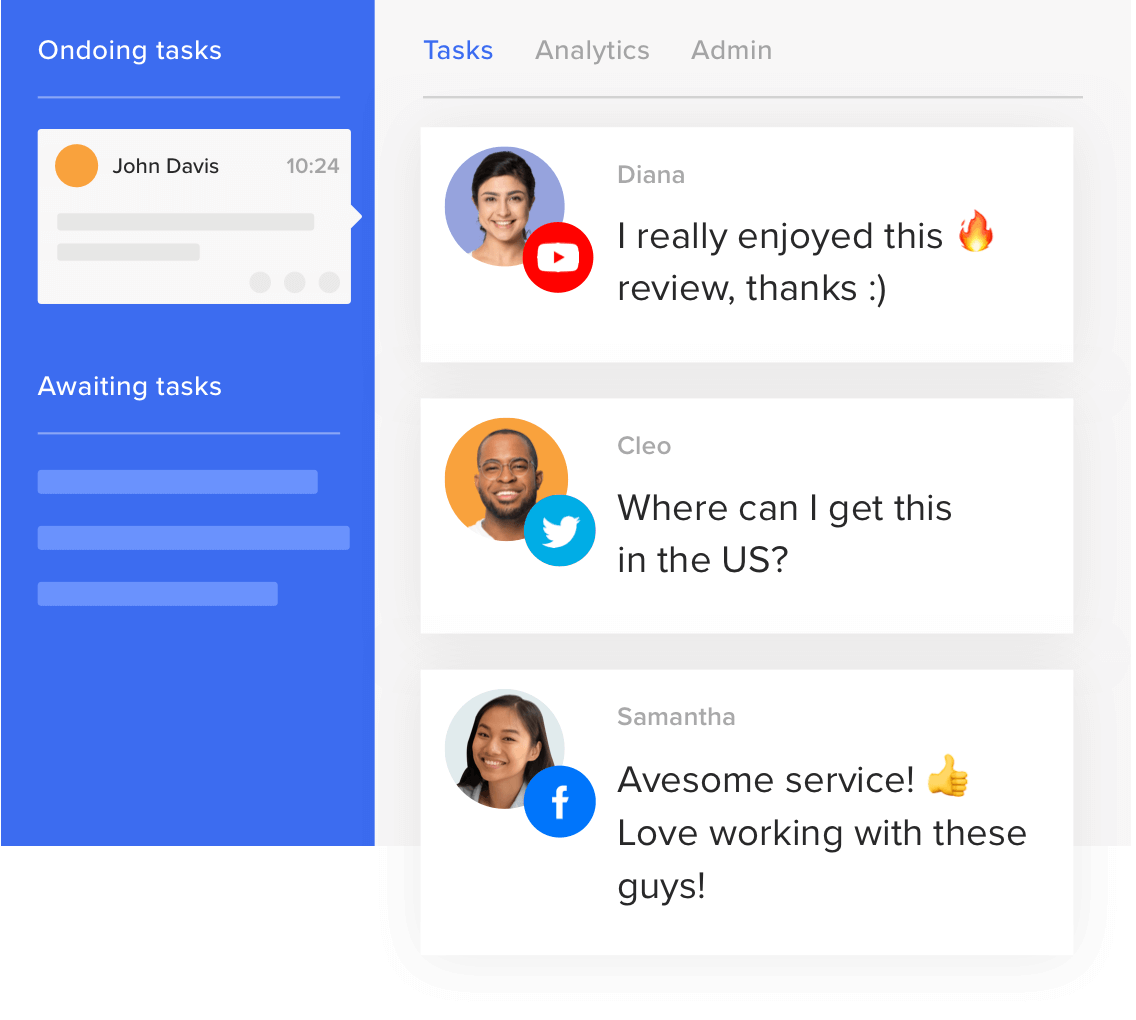Viewport: 1136px width, 1020px height.
Task: Click the last gray dot on John Davis card
Action: (x=329, y=282)
